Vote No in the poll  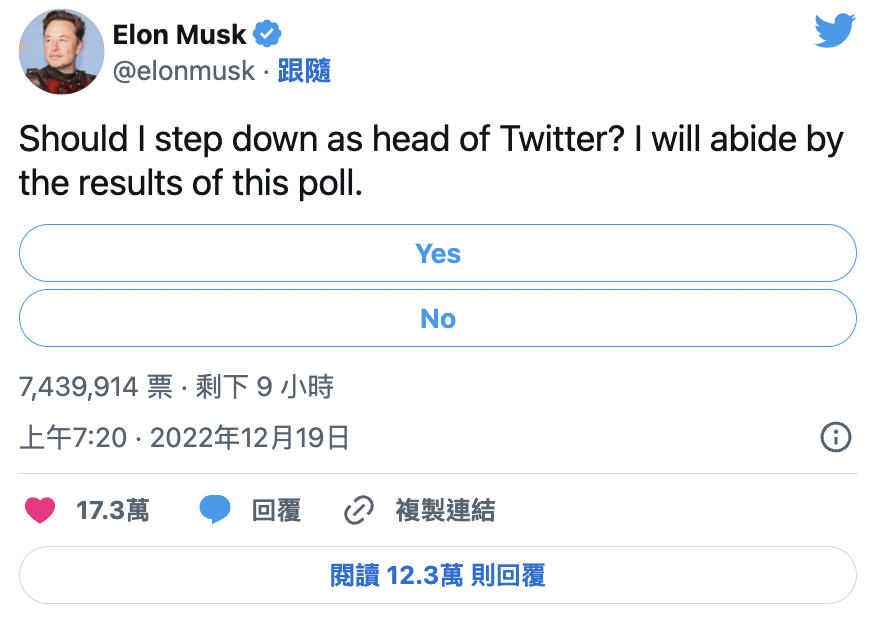438,318
